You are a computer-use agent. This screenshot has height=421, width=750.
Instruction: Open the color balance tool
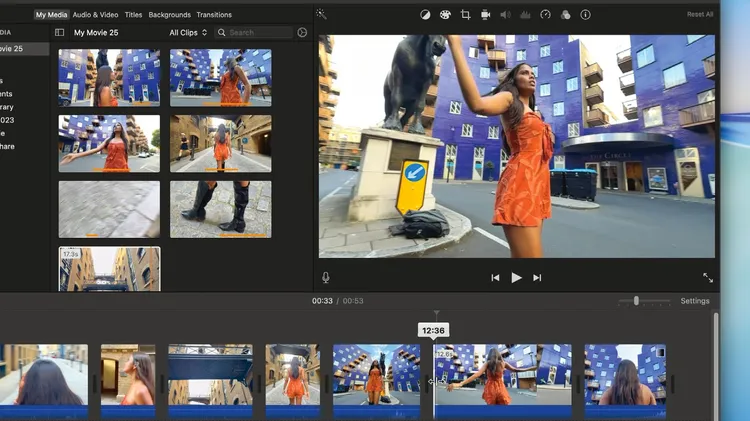click(x=425, y=15)
